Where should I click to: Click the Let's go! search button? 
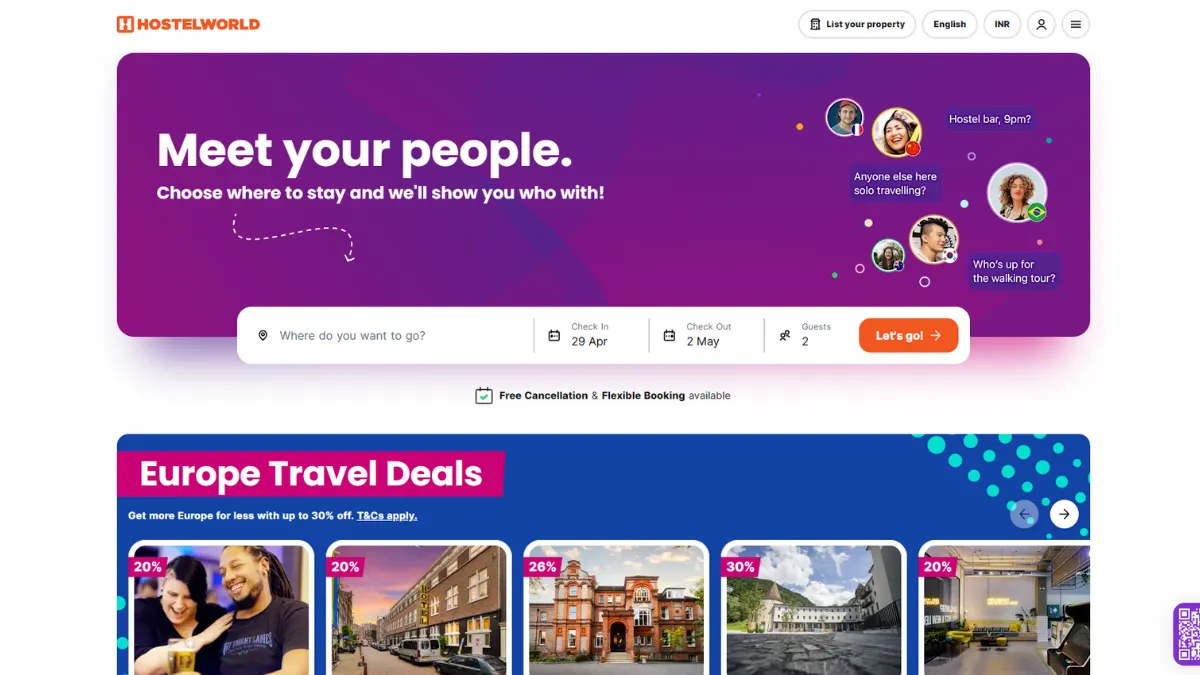[x=908, y=336]
